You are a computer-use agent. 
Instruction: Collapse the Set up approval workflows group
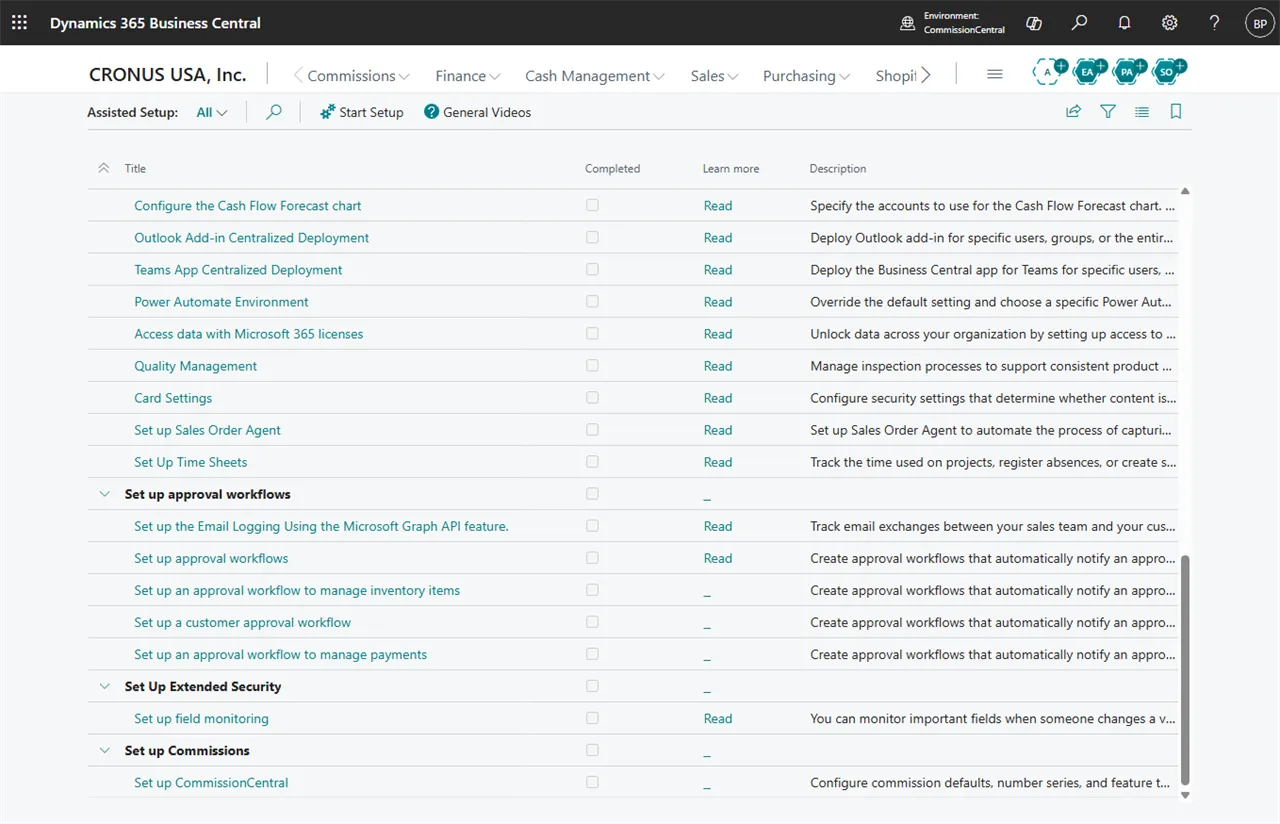coord(104,494)
